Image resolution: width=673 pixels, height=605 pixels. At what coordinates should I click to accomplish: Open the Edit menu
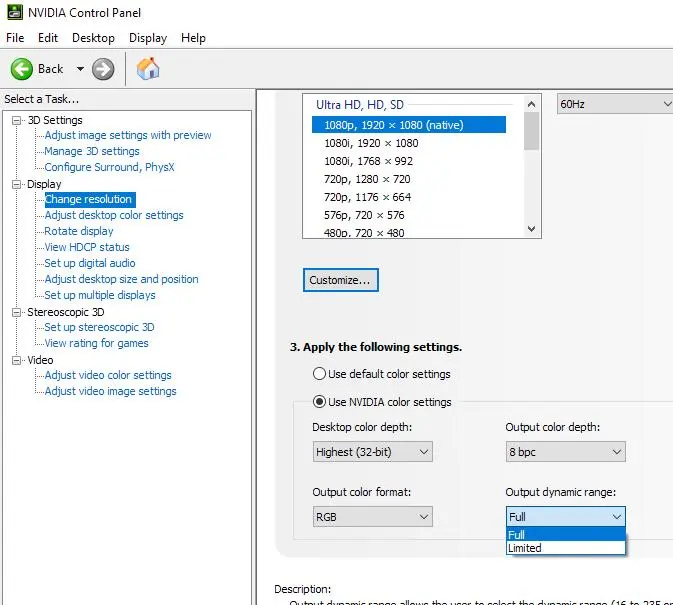tap(48, 38)
